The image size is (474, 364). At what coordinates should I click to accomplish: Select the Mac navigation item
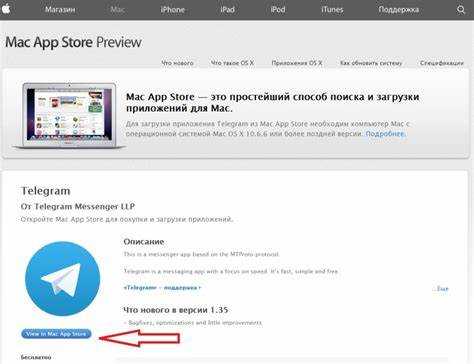tap(118, 10)
